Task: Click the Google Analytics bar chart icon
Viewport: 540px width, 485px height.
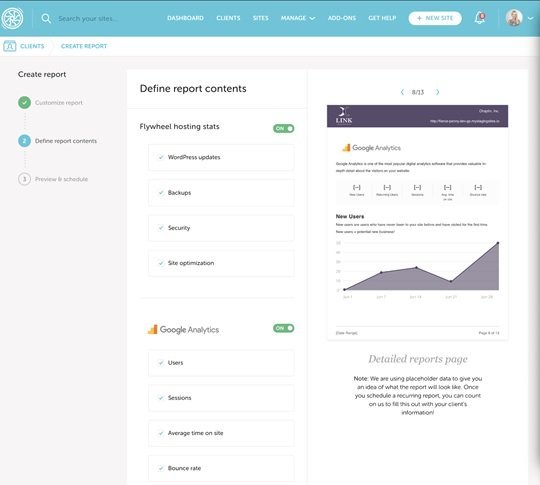Action: [x=153, y=330]
